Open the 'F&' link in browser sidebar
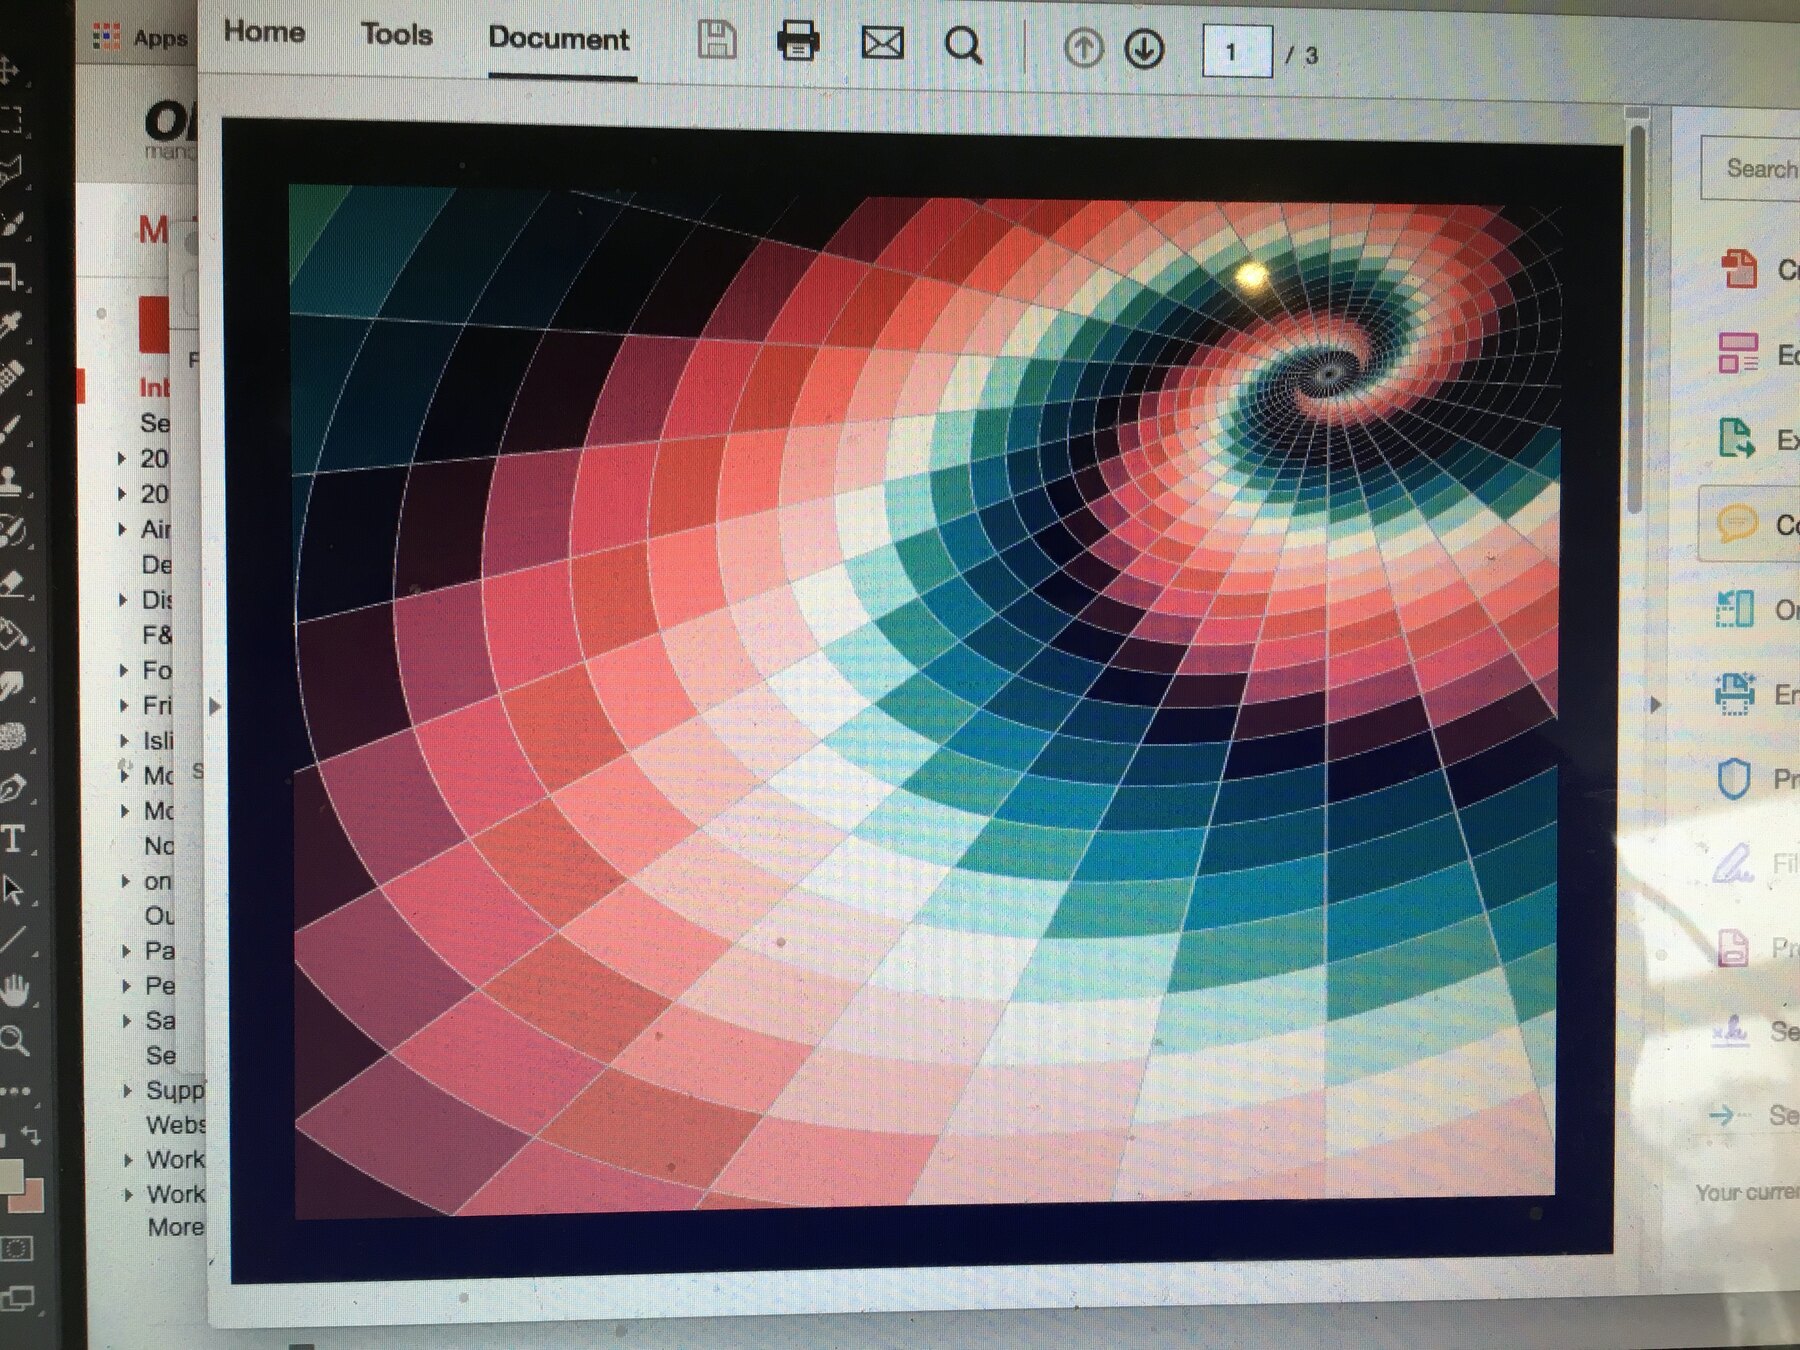The image size is (1800, 1350). (x=157, y=635)
